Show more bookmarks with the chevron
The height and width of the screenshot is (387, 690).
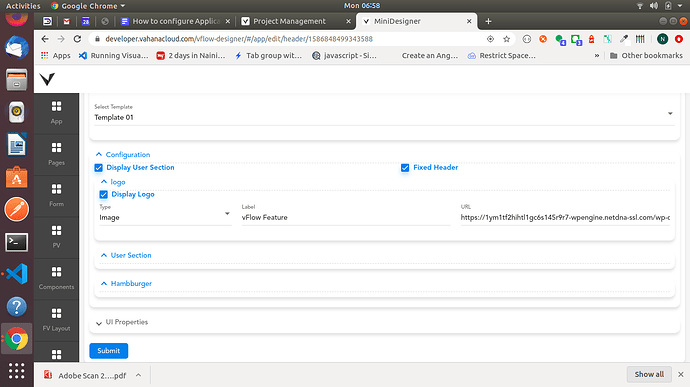[x=597, y=55]
